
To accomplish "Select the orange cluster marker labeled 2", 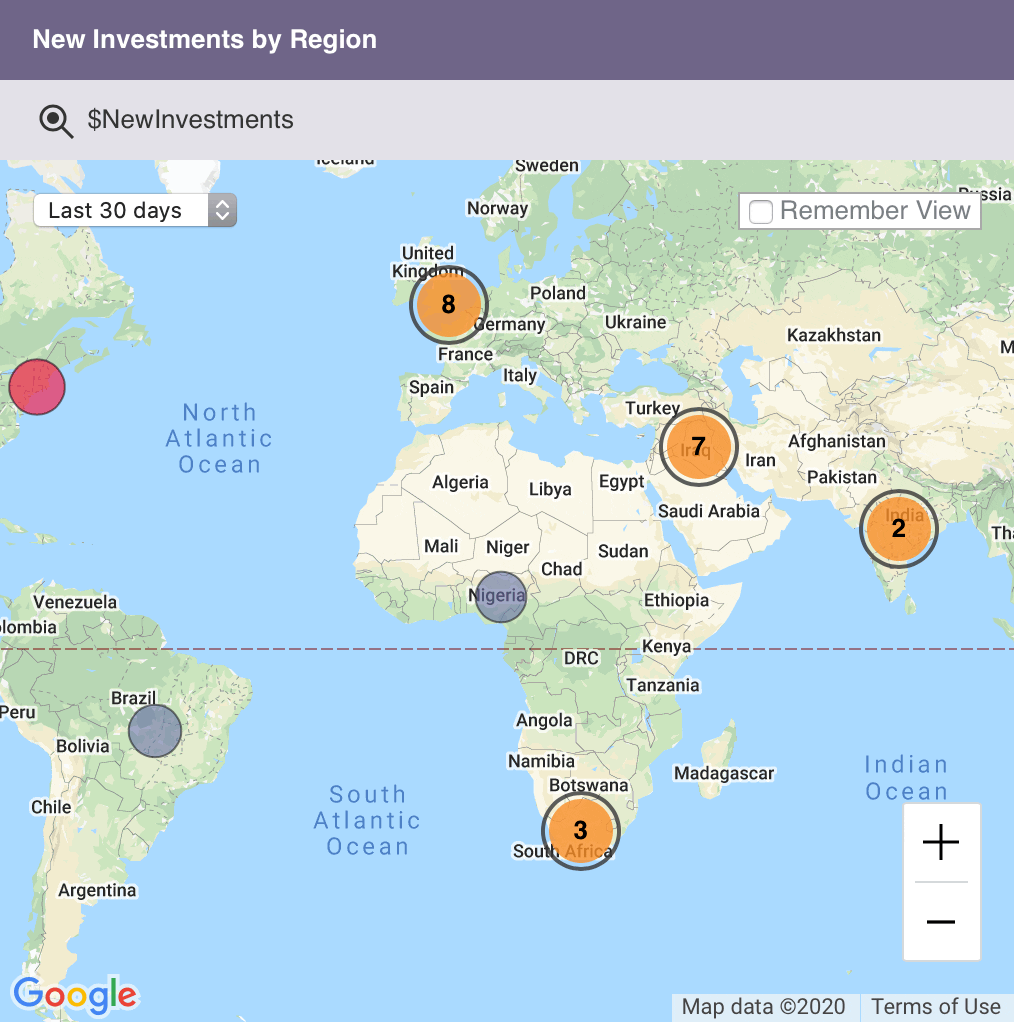I will click(x=899, y=529).
